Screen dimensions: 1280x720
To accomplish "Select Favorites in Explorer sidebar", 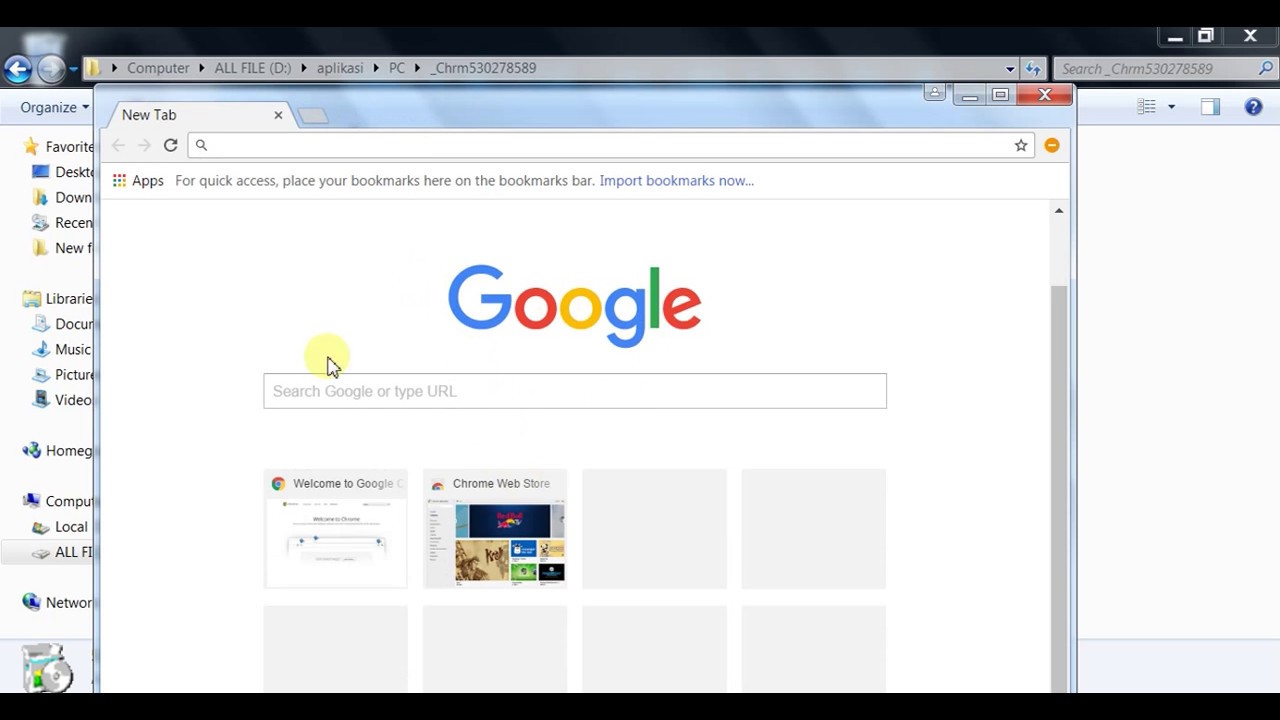I will click(58, 146).
